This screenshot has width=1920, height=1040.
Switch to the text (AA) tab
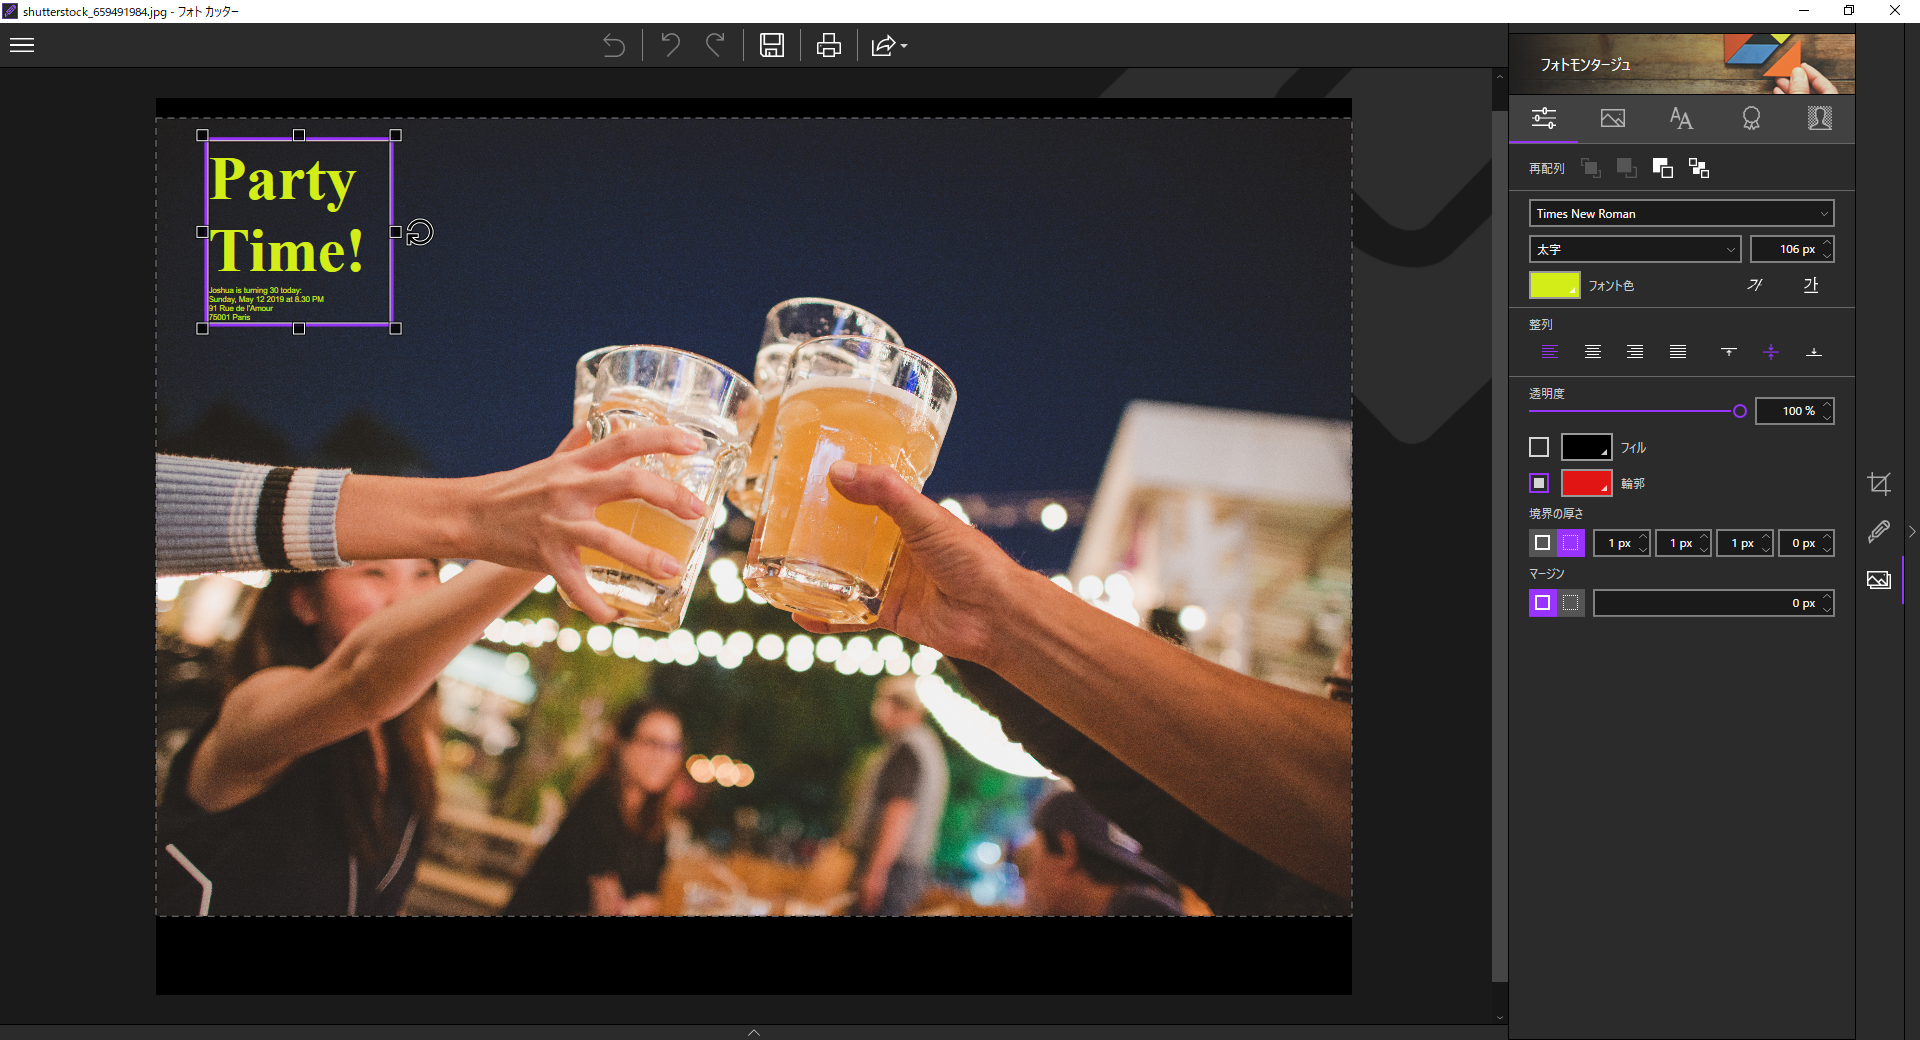pos(1681,119)
